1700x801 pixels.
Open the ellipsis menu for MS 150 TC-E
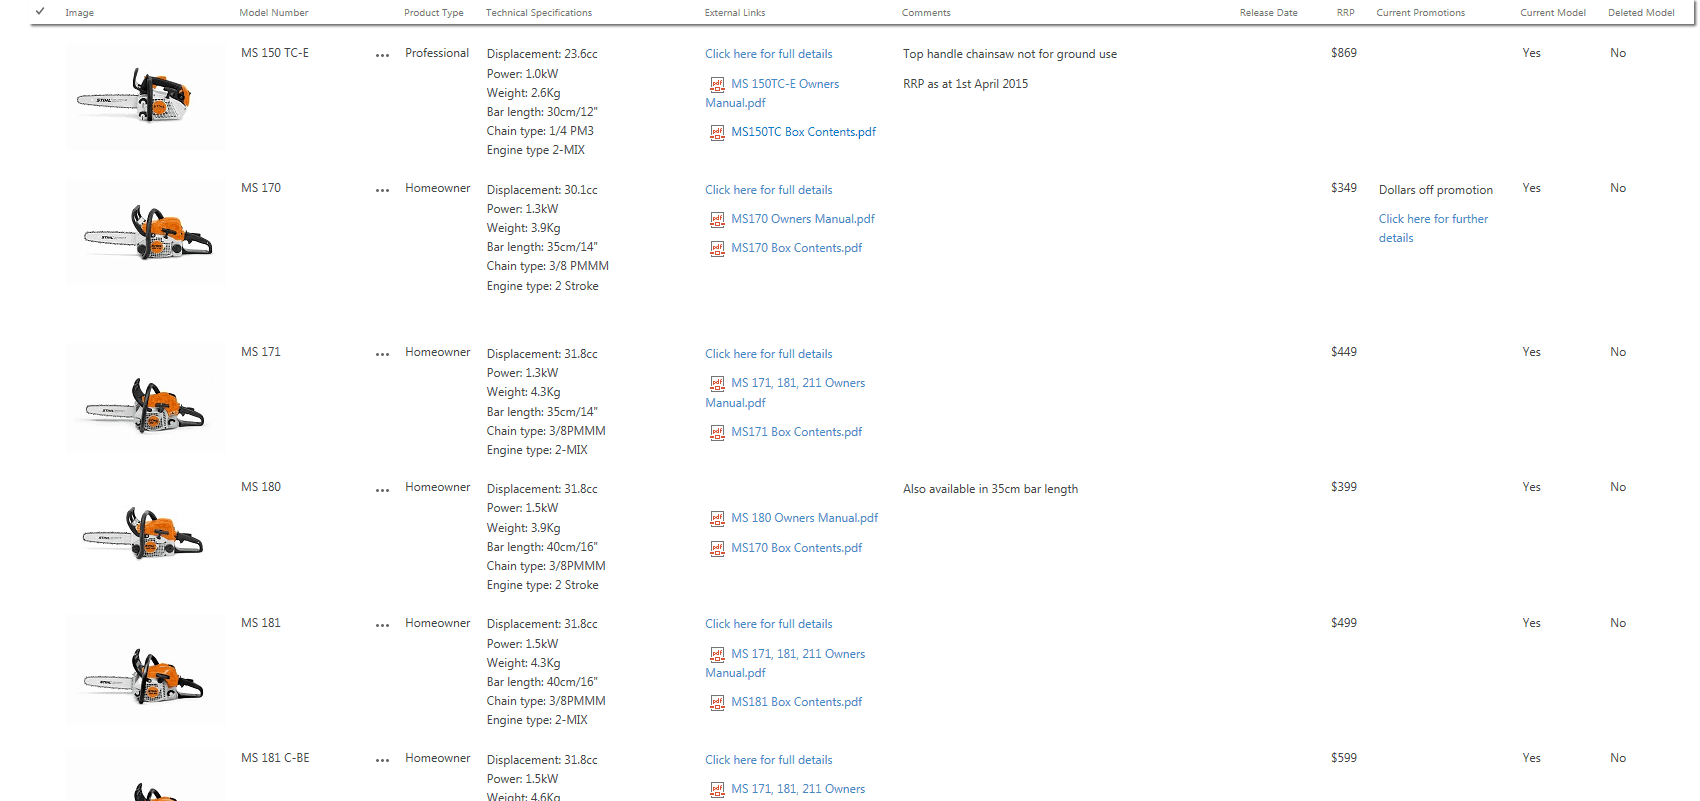[382, 55]
